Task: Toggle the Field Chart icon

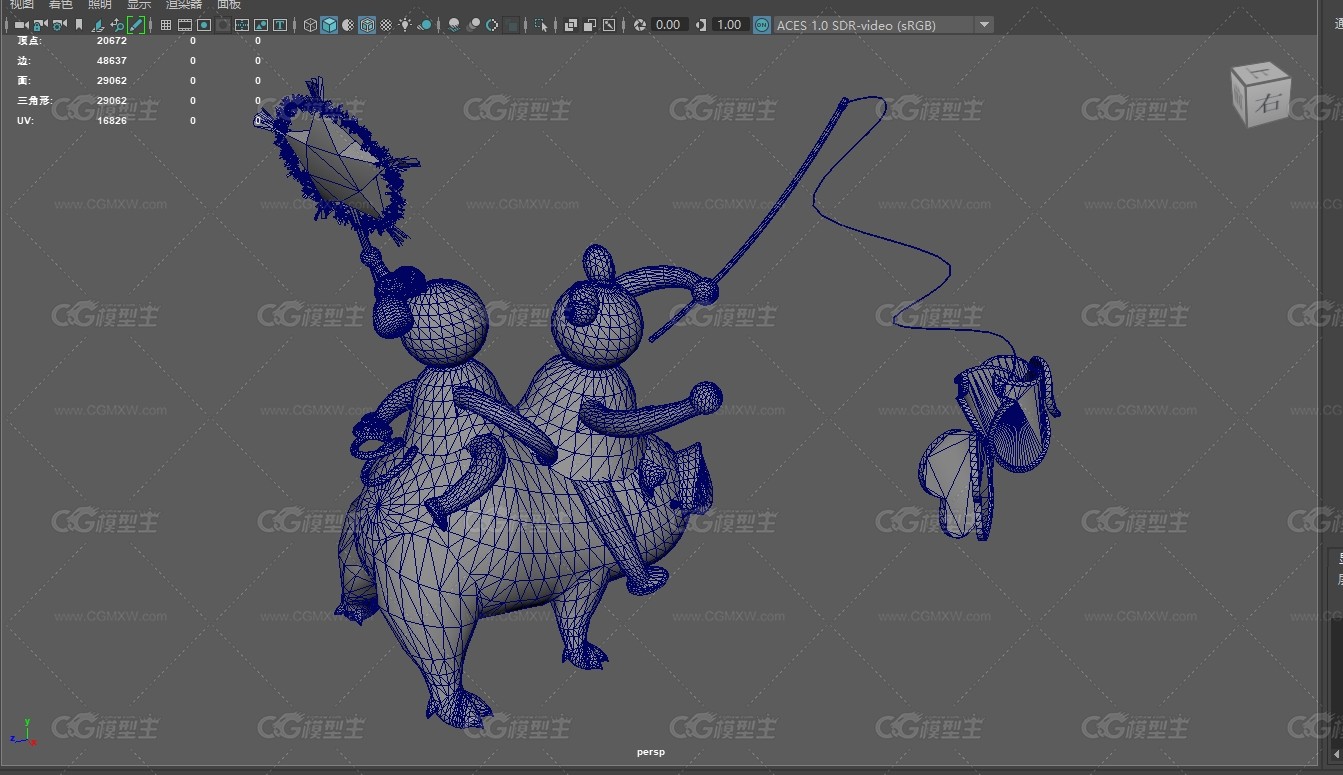Action: [x=242, y=25]
